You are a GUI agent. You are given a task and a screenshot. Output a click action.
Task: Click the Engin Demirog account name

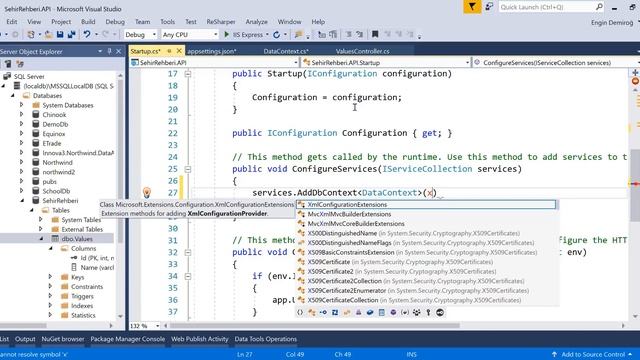point(612,23)
